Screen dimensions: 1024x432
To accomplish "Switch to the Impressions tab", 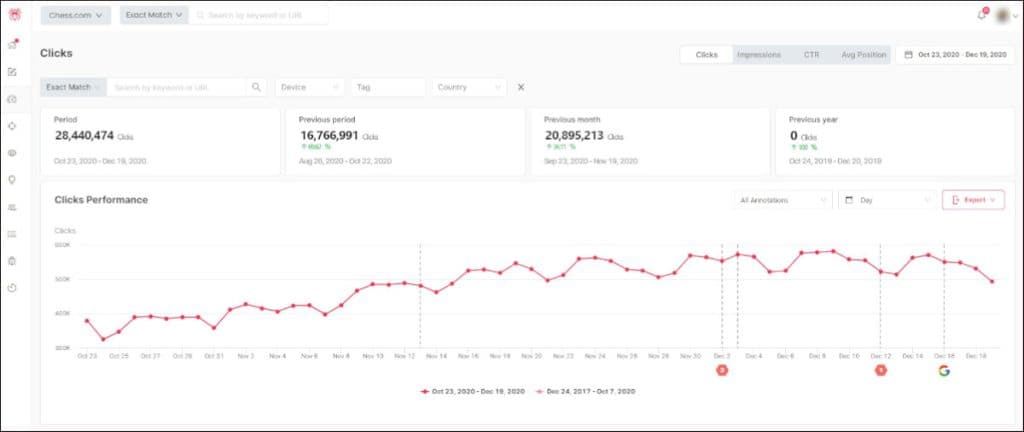I will pyautogui.click(x=759, y=55).
